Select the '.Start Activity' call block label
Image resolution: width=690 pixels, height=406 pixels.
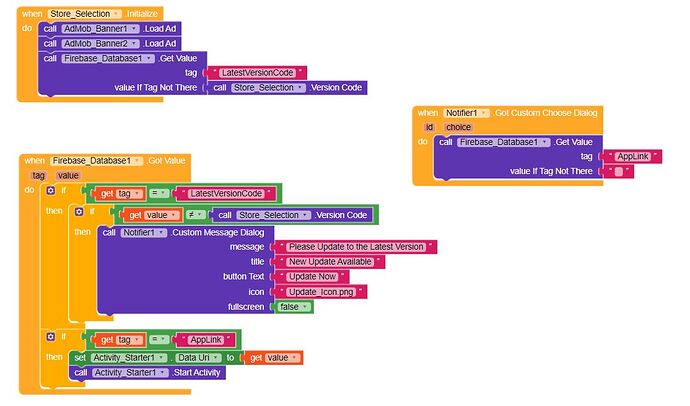pos(196,373)
